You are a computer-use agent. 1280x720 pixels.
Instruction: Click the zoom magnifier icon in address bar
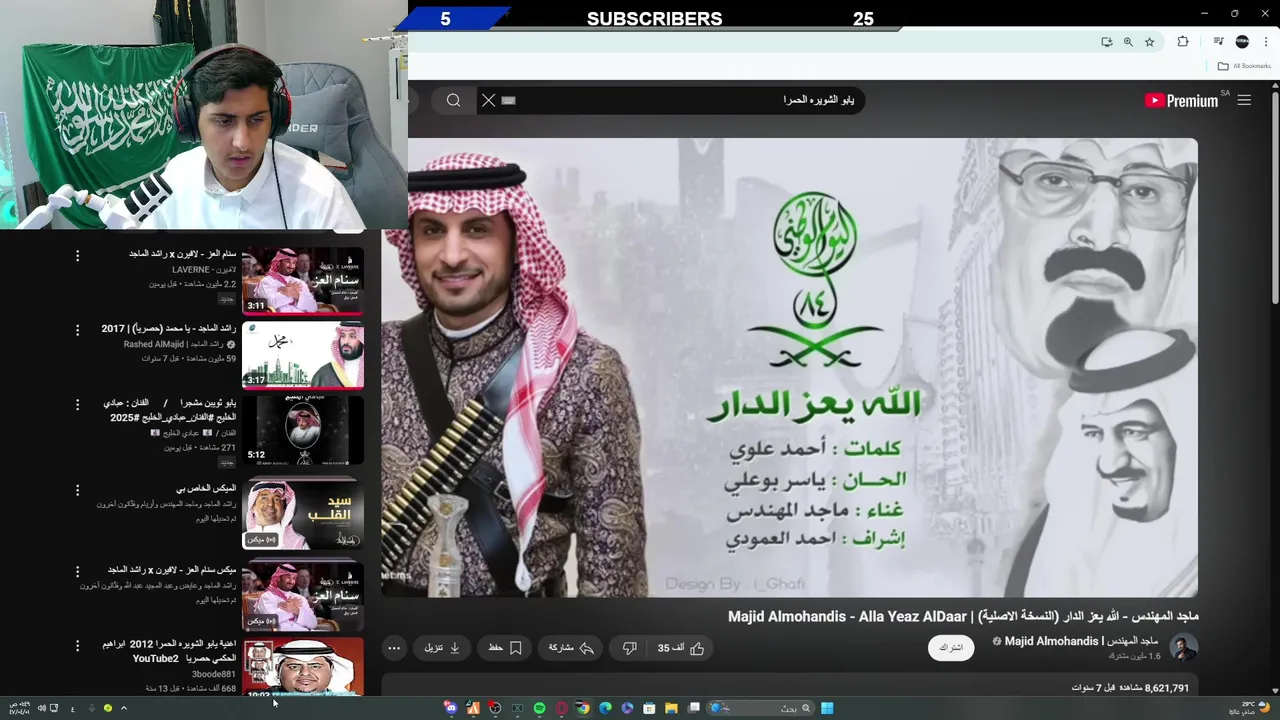pyautogui.click(x=1128, y=42)
